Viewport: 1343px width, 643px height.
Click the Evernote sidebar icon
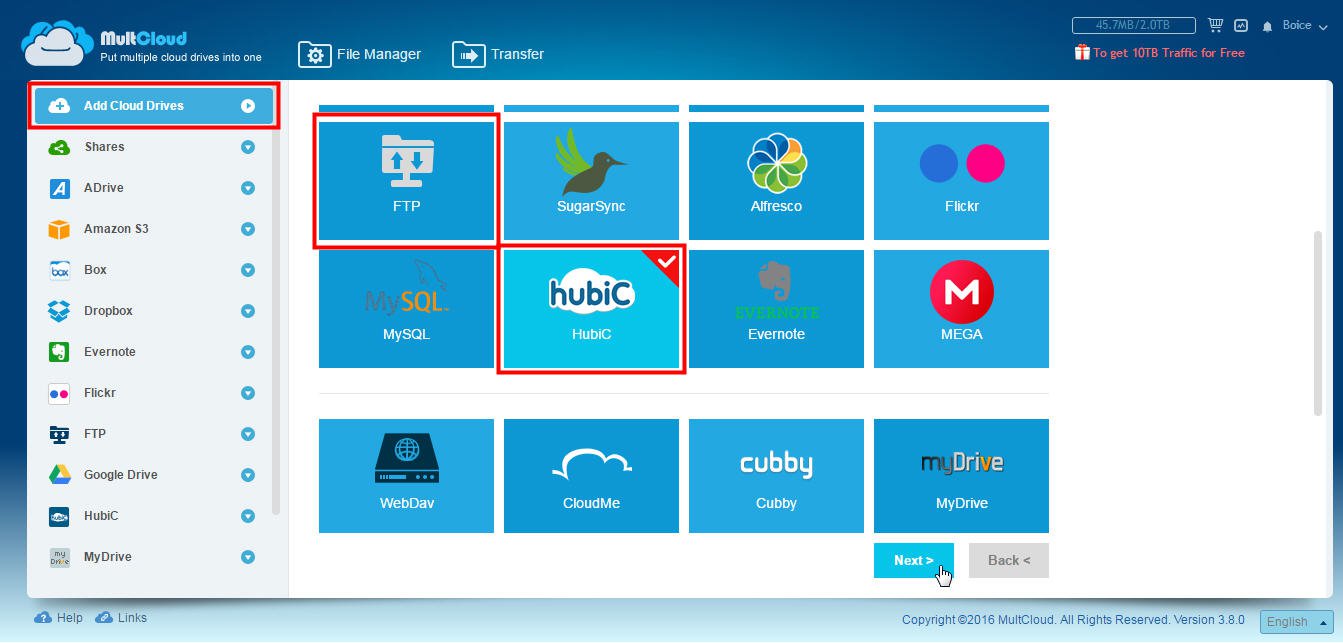[59, 352]
